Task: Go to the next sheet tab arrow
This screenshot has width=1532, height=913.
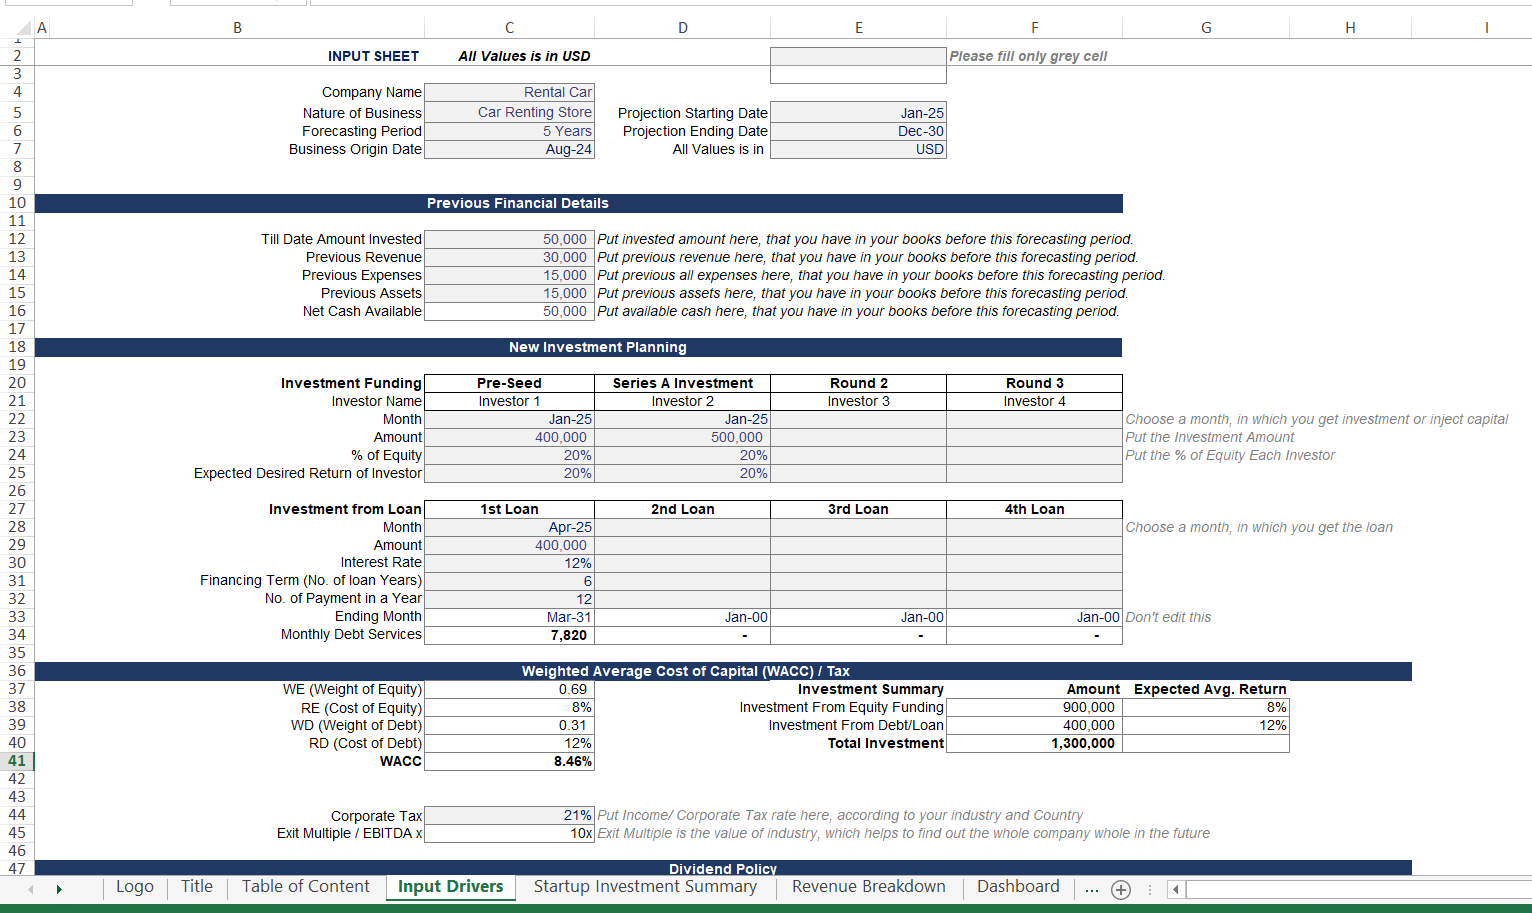Action: pyautogui.click(x=59, y=889)
